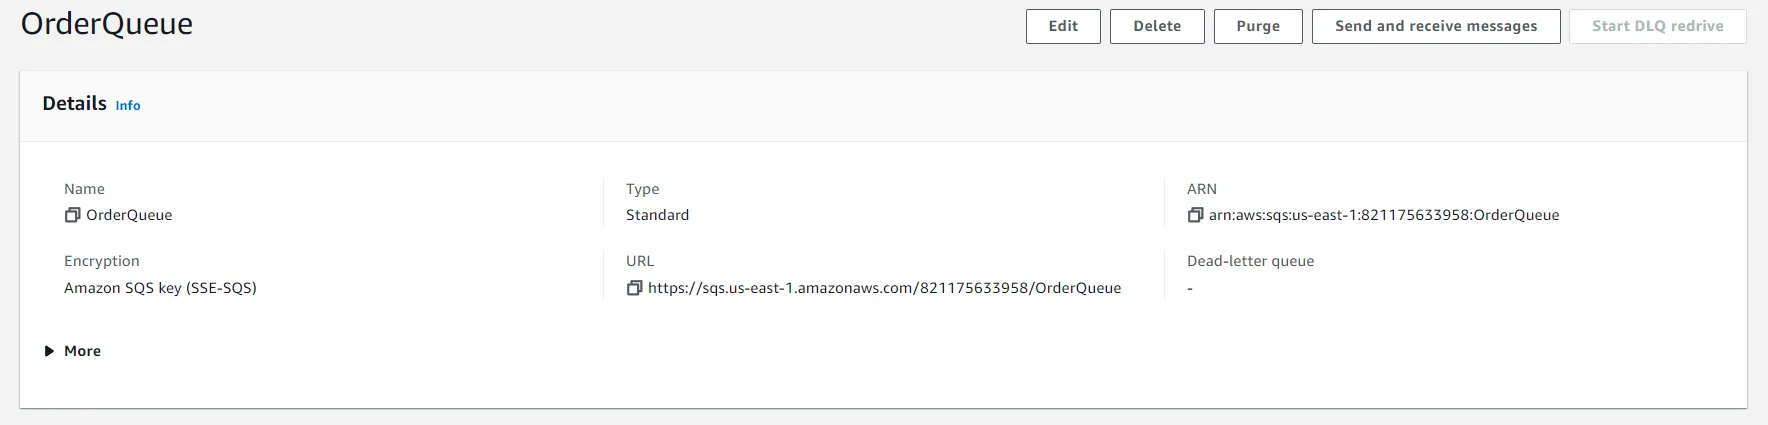Expand the More details section
1768x425 pixels.
49,351
